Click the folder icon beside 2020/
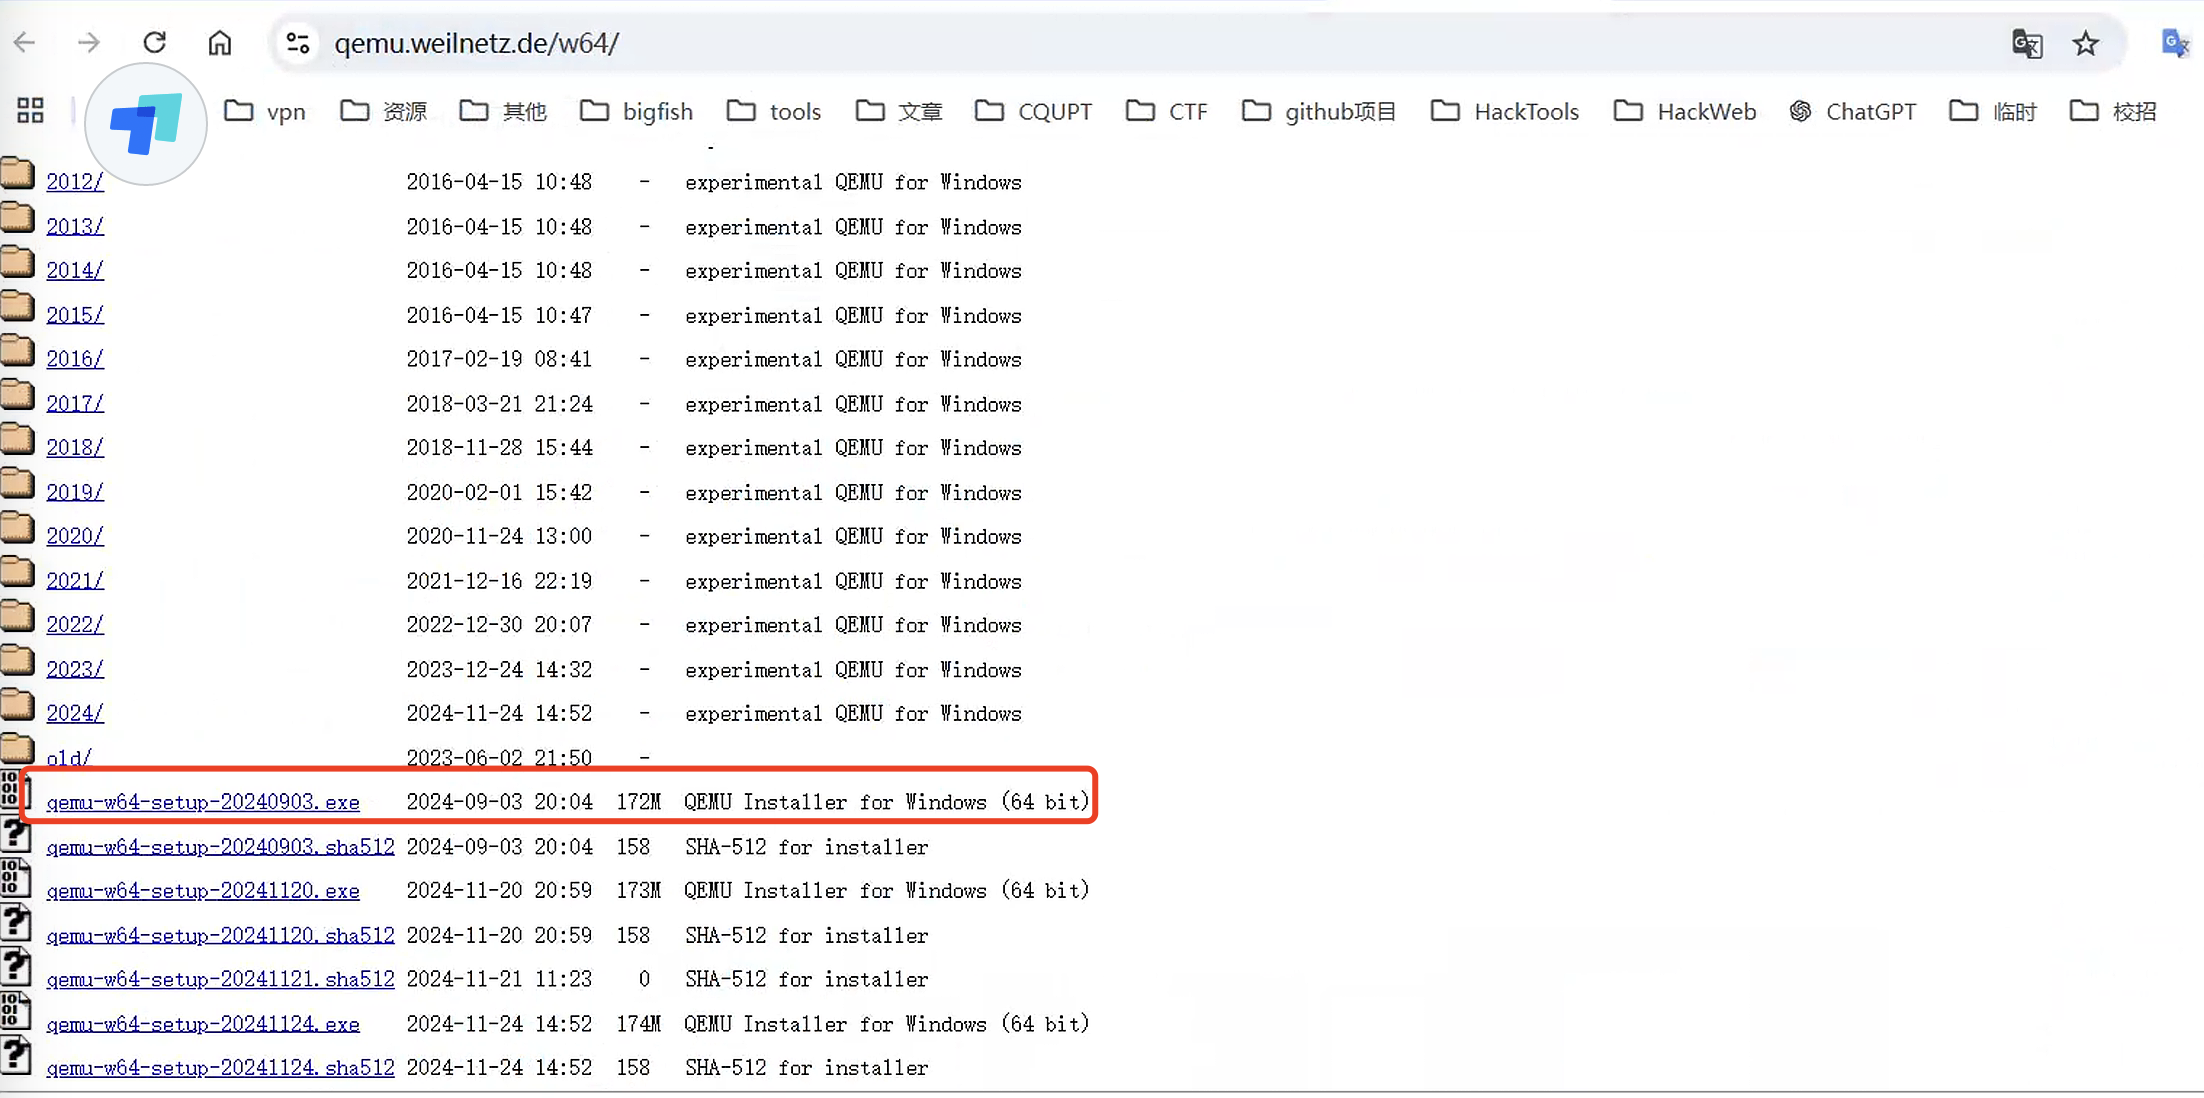Image resolution: width=2204 pixels, height=1098 pixels. (x=17, y=527)
